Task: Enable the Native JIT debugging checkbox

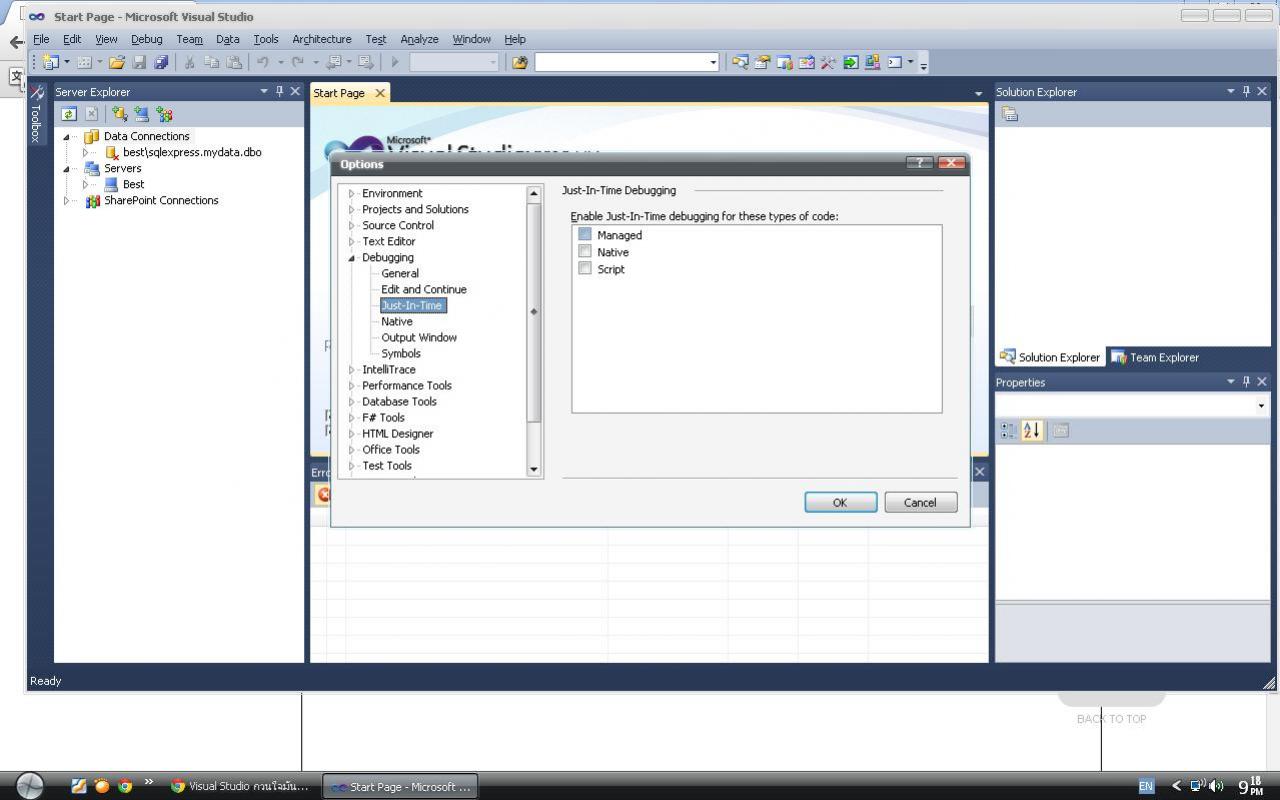Action: coord(585,251)
